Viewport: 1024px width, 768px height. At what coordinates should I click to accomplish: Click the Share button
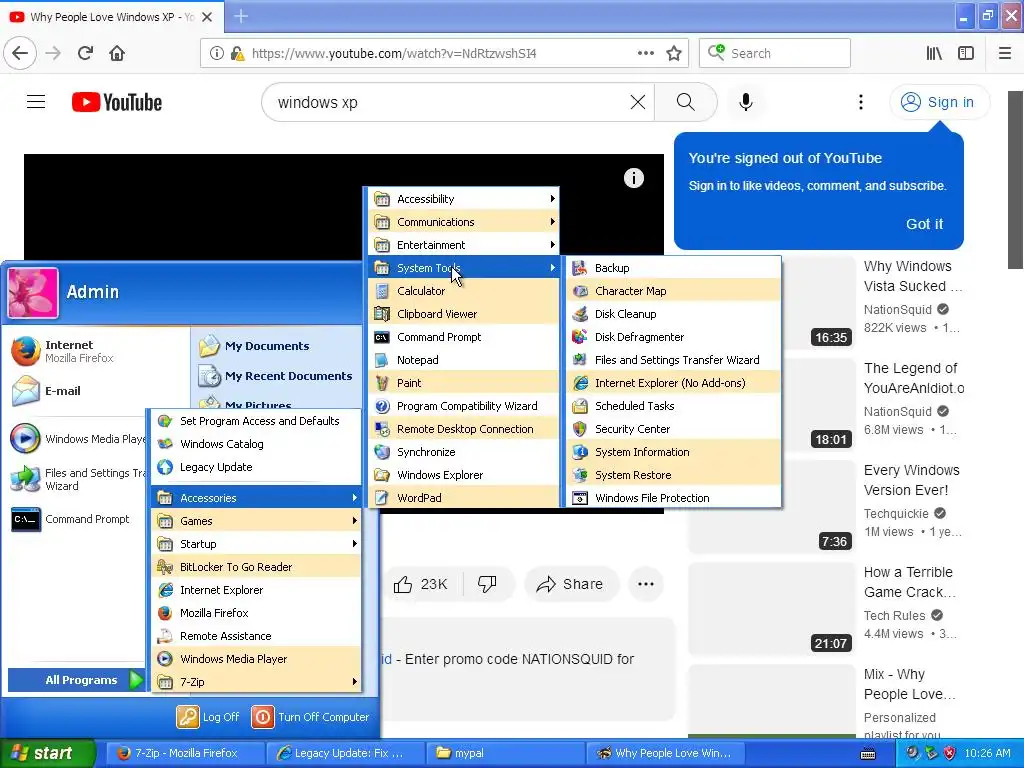click(569, 584)
